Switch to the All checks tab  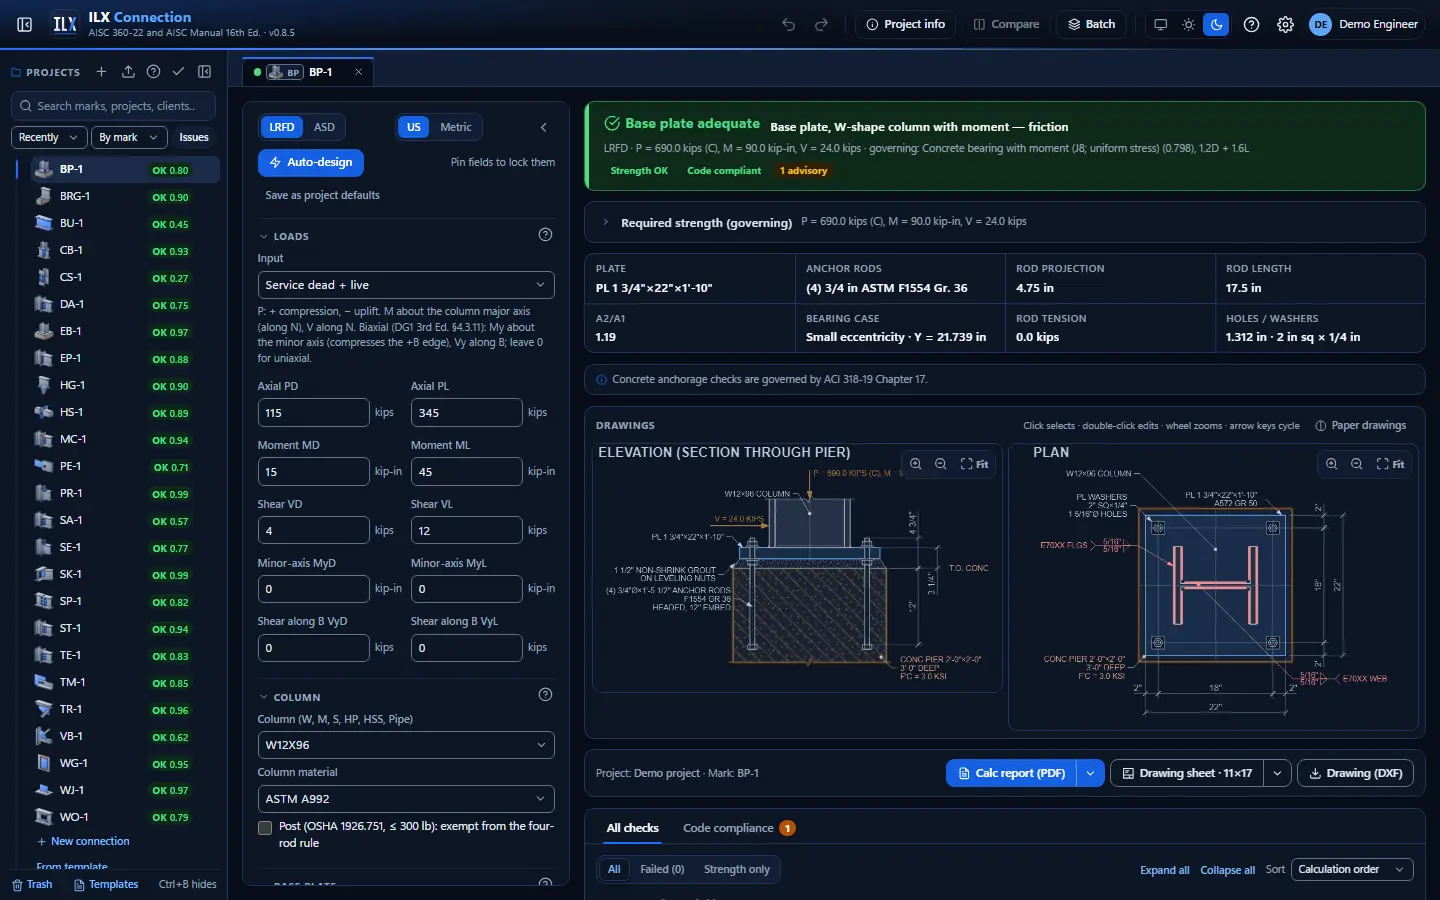click(632, 828)
